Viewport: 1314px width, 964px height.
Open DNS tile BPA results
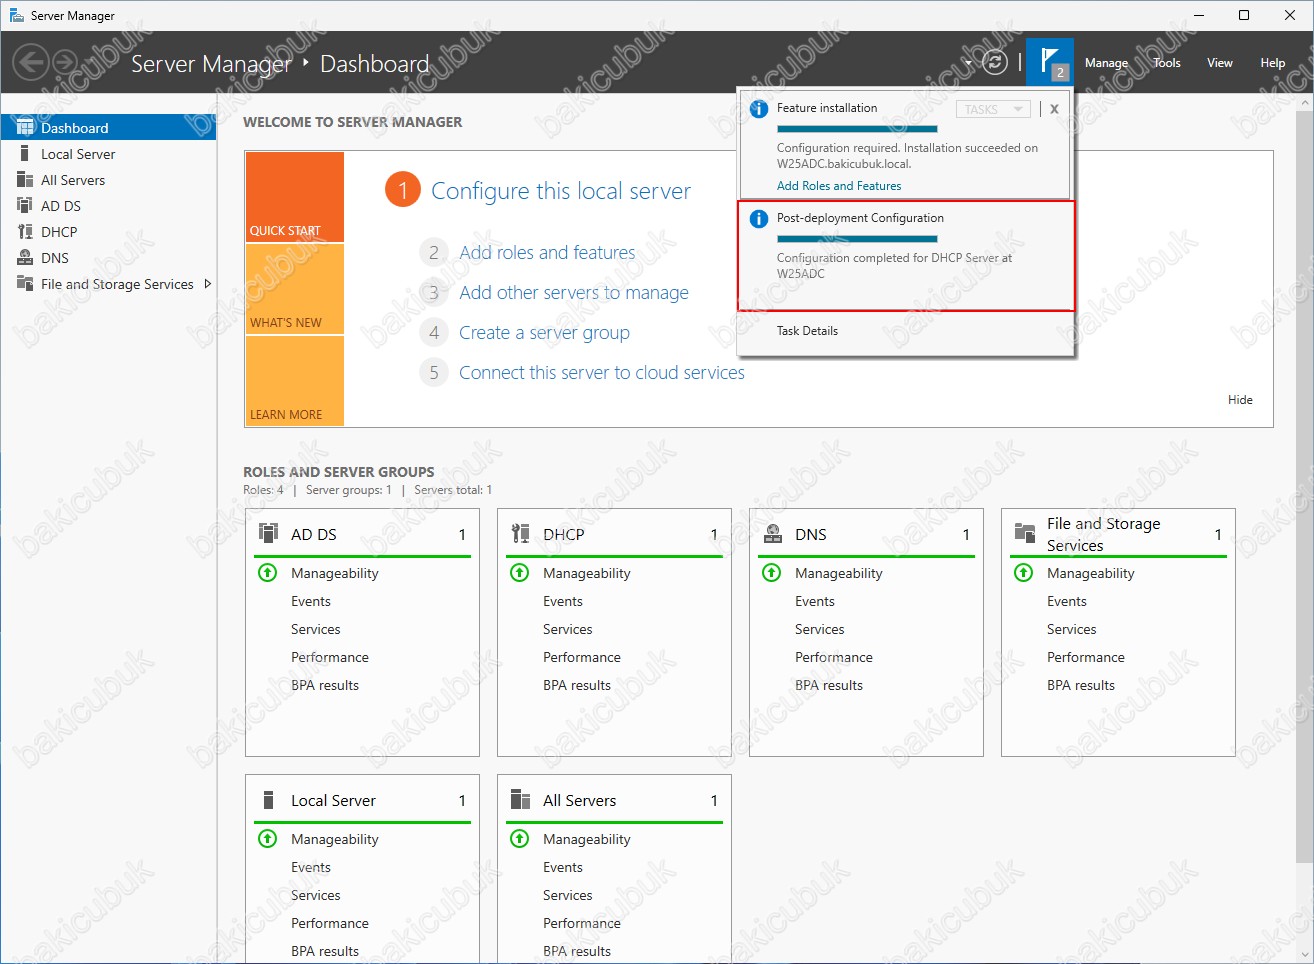(x=829, y=685)
